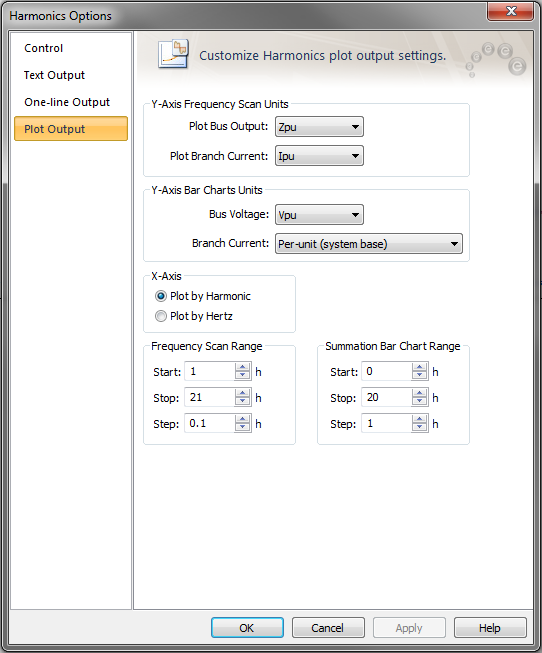Expand Branch Current Per-unit dropdown
The image size is (542, 653).
pyautogui.click(x=369, y=244)
